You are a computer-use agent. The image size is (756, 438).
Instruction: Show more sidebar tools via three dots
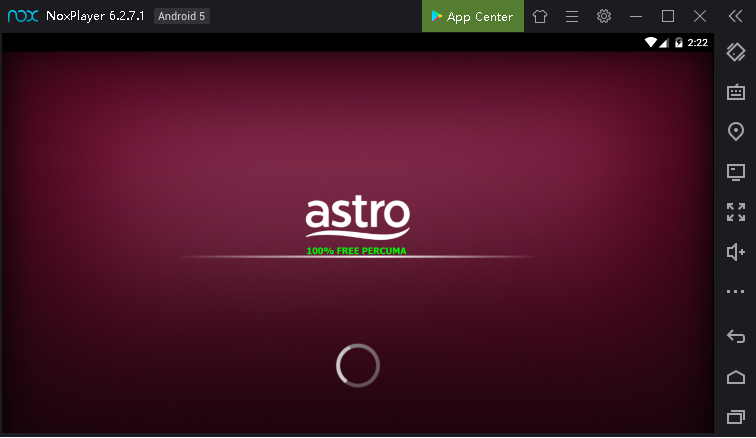click(x=736, y=291)
